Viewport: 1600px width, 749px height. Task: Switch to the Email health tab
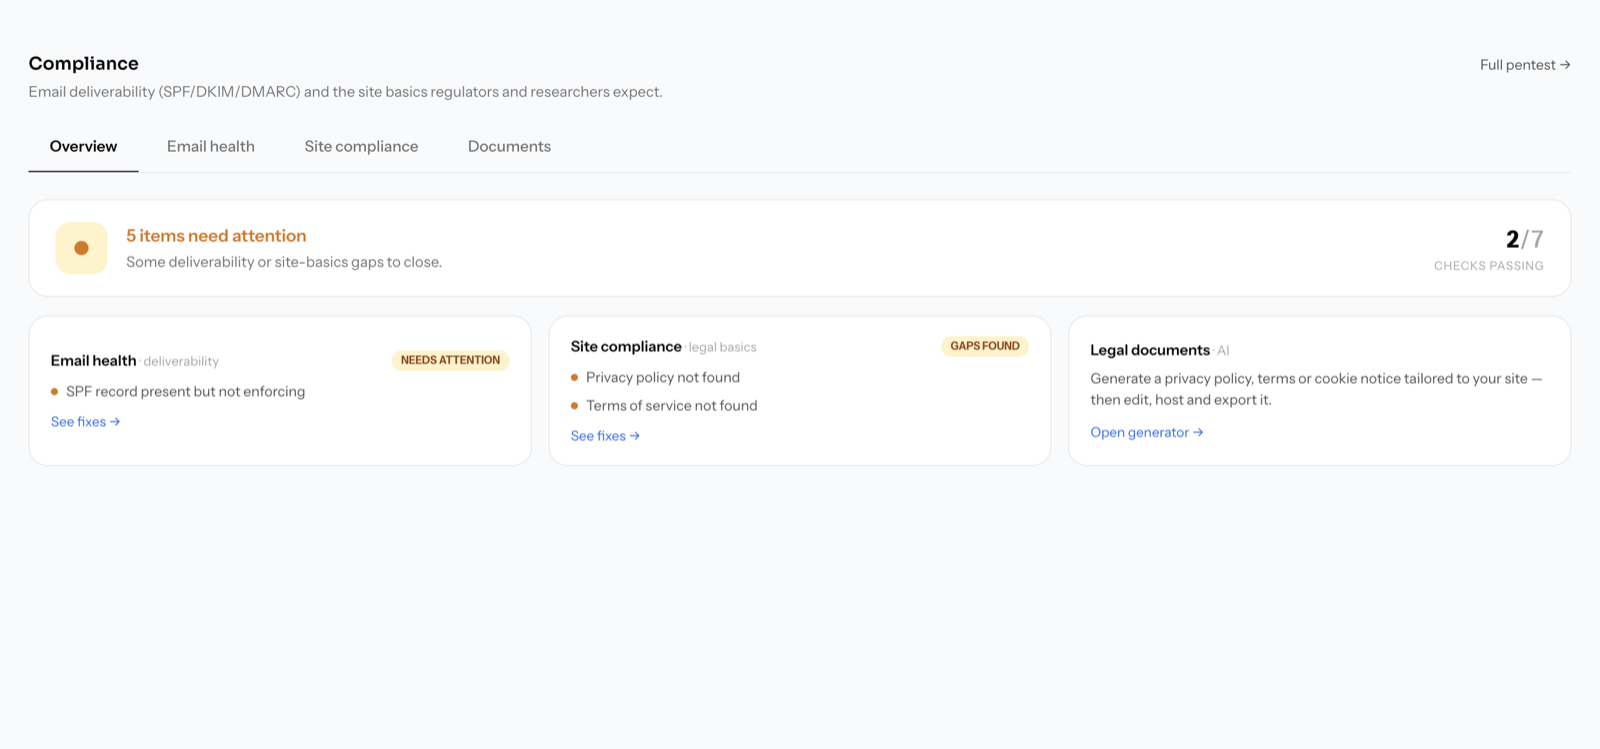[x=211, y=146]
